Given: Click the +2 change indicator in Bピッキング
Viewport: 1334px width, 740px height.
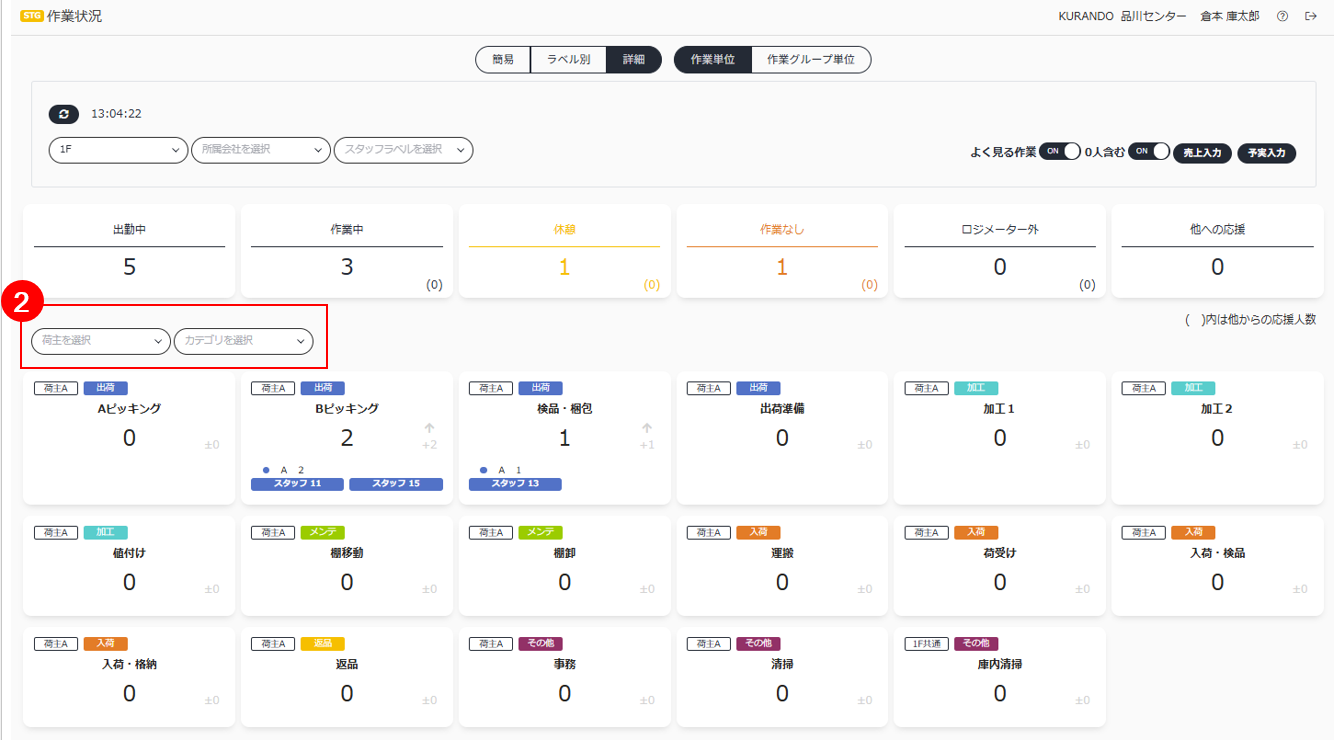Looking at the screenshot, I should [x=429, y=445].
